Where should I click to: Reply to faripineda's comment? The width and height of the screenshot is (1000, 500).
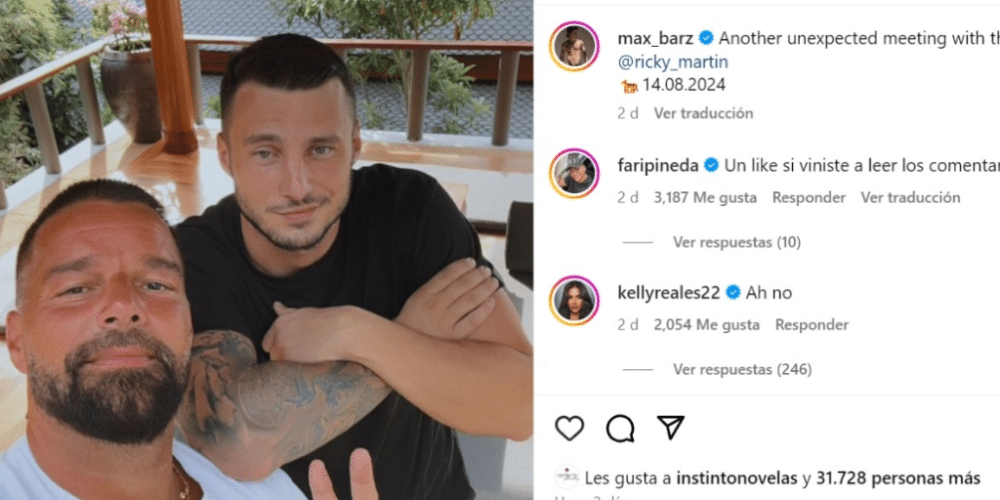tap(809, 198)
